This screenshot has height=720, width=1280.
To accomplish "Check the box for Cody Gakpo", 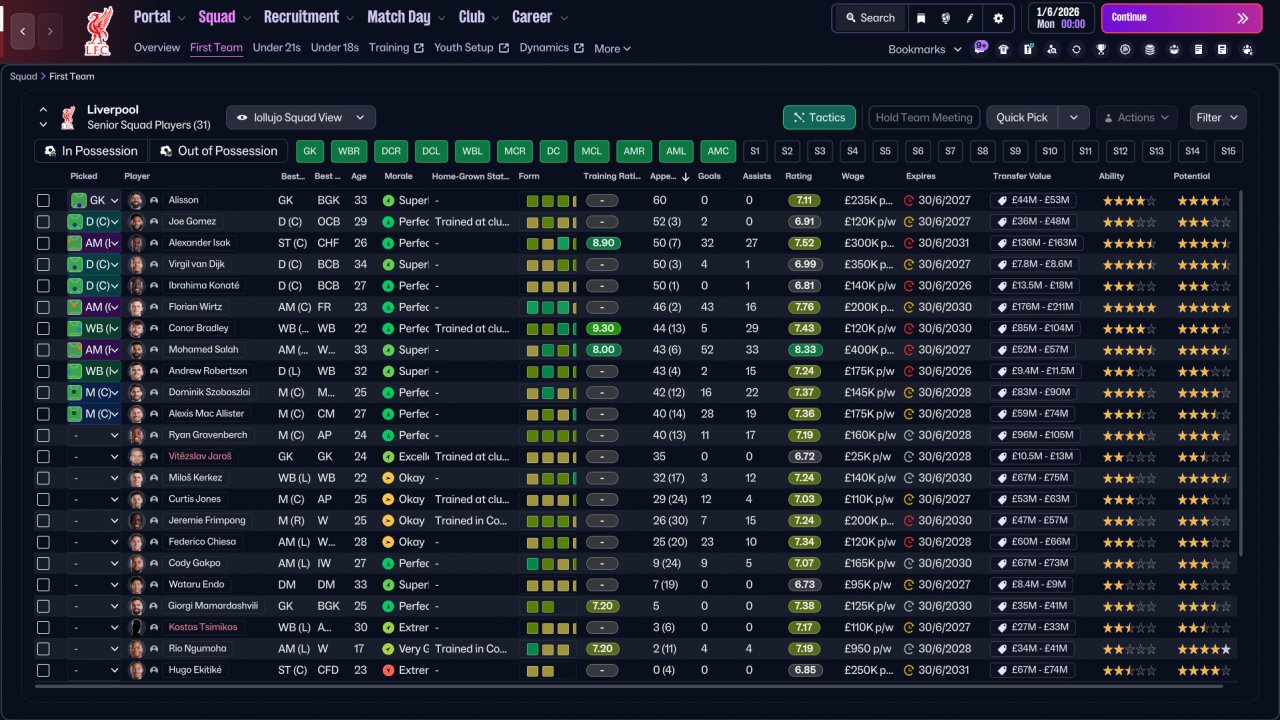I will pos(43,563).
